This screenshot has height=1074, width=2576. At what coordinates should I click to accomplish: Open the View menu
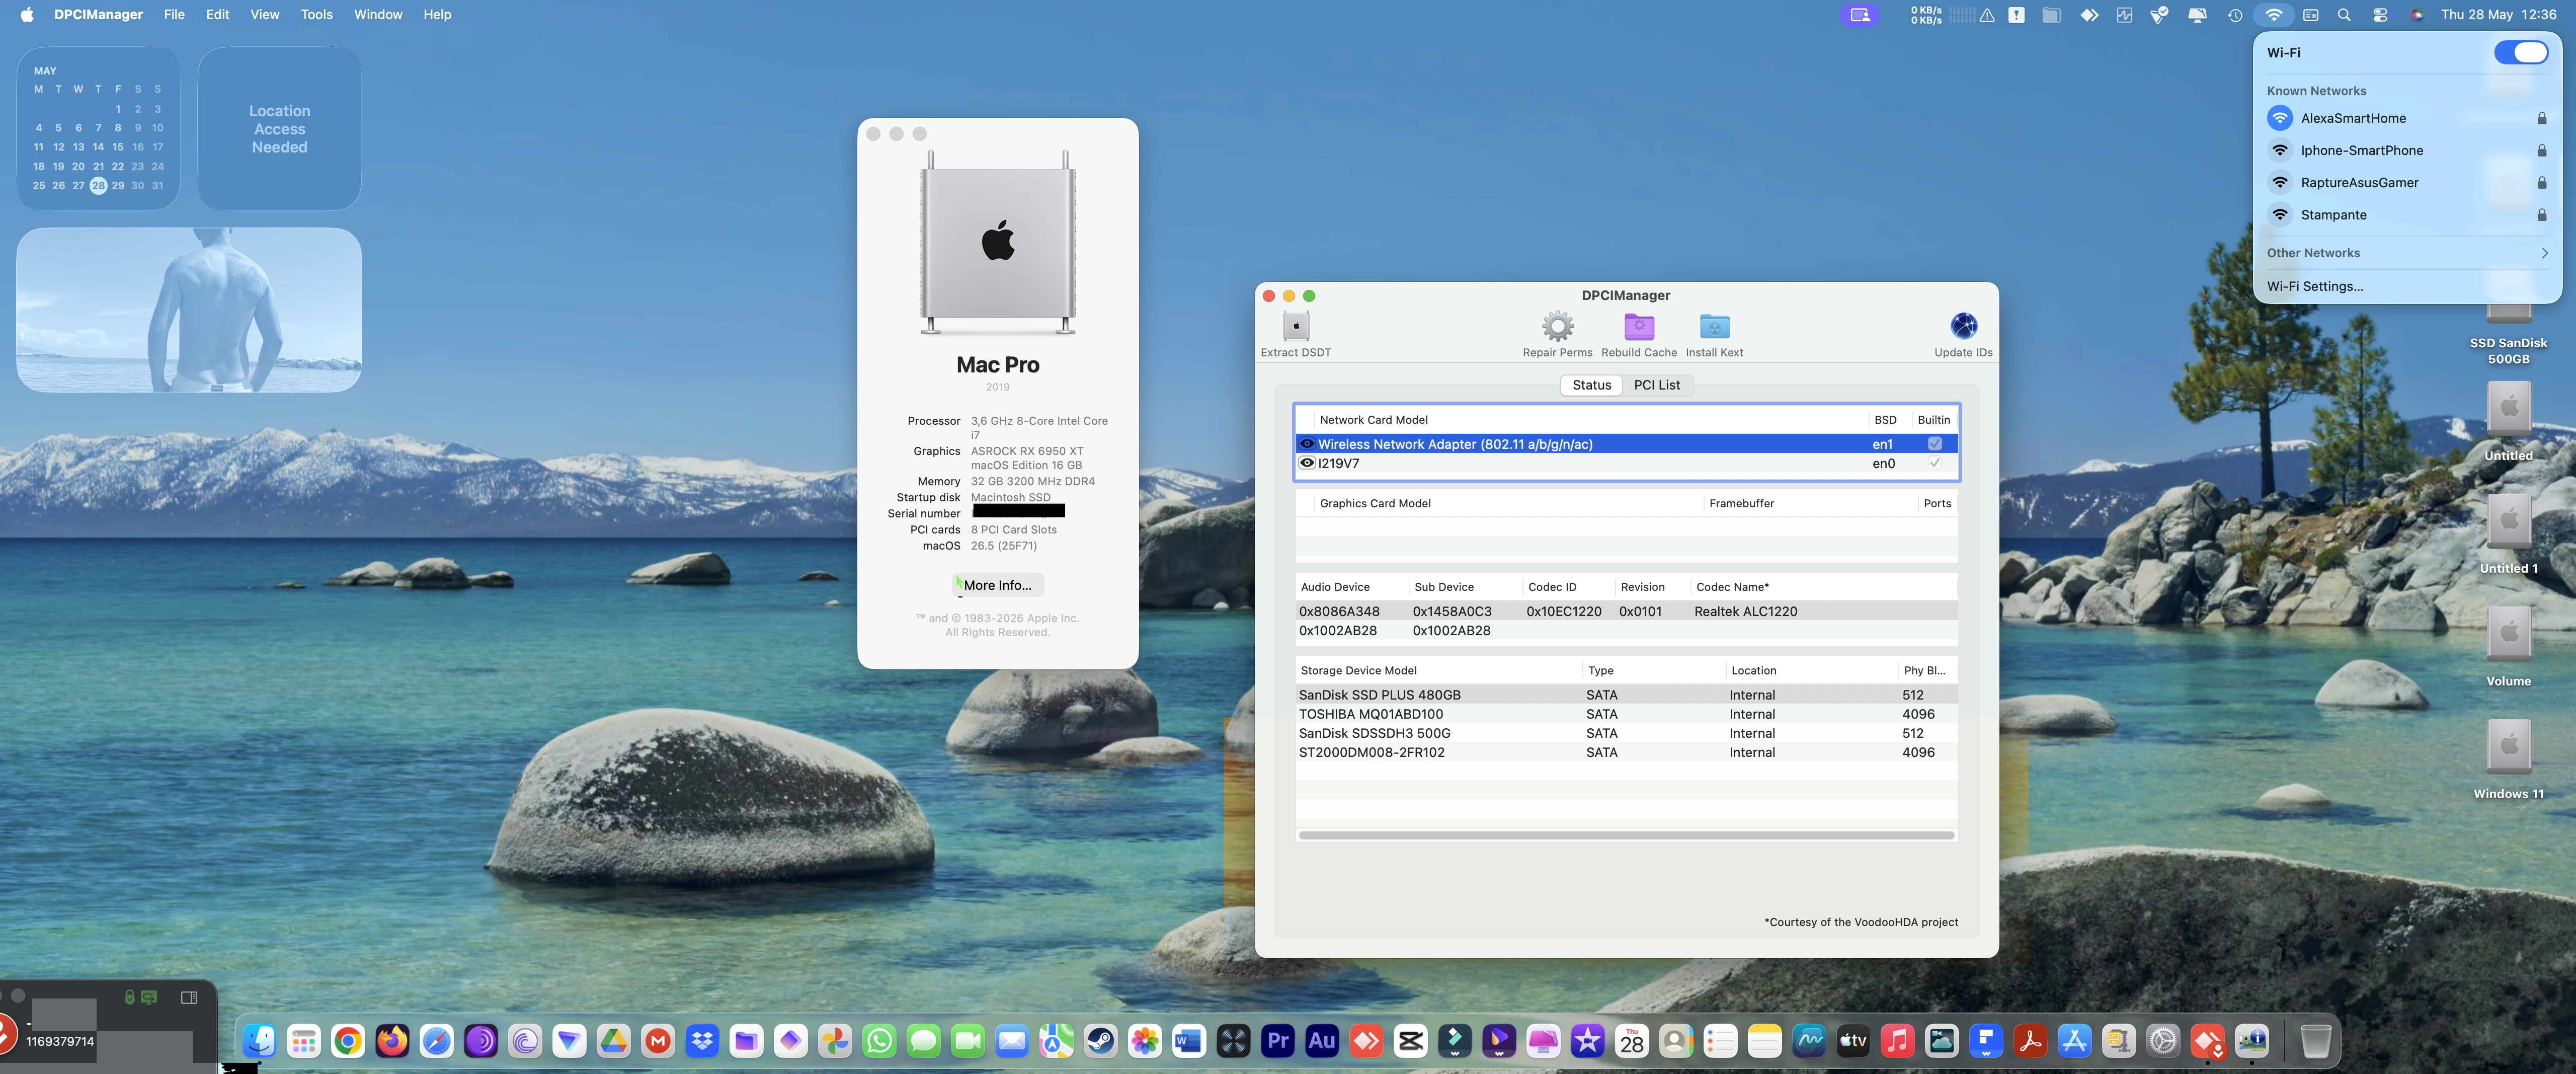coord(264,14)
